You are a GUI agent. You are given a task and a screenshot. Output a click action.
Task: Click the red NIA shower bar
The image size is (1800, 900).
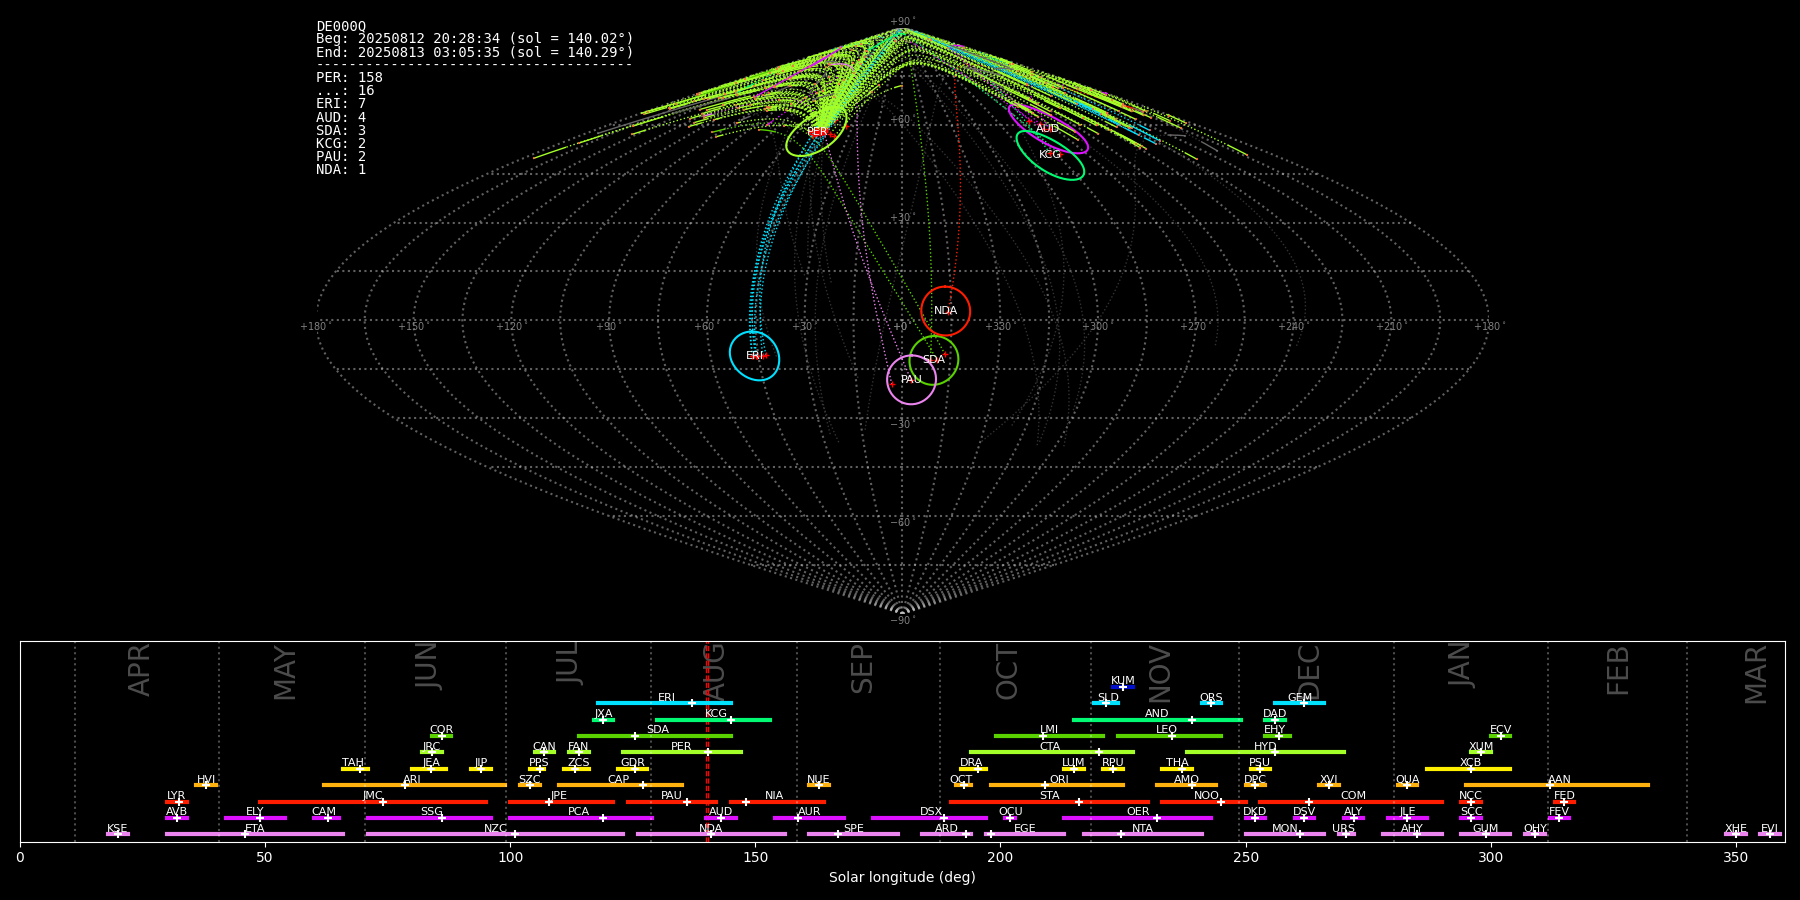click(x=777, y=801)
